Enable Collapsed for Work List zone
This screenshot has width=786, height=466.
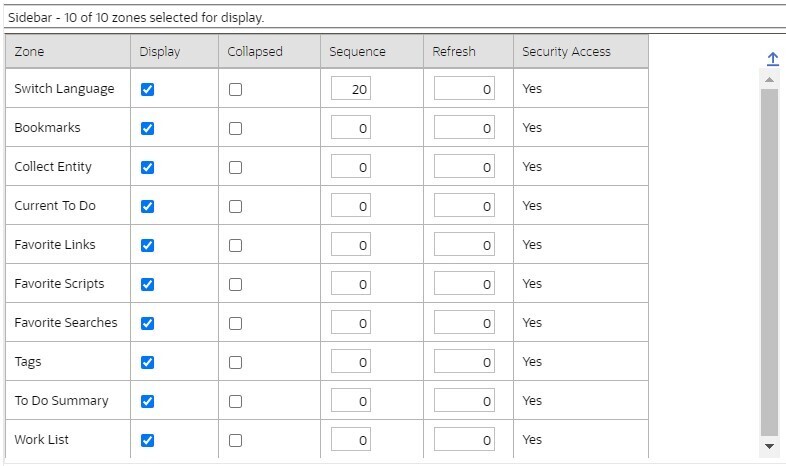[x=235, y=440]
